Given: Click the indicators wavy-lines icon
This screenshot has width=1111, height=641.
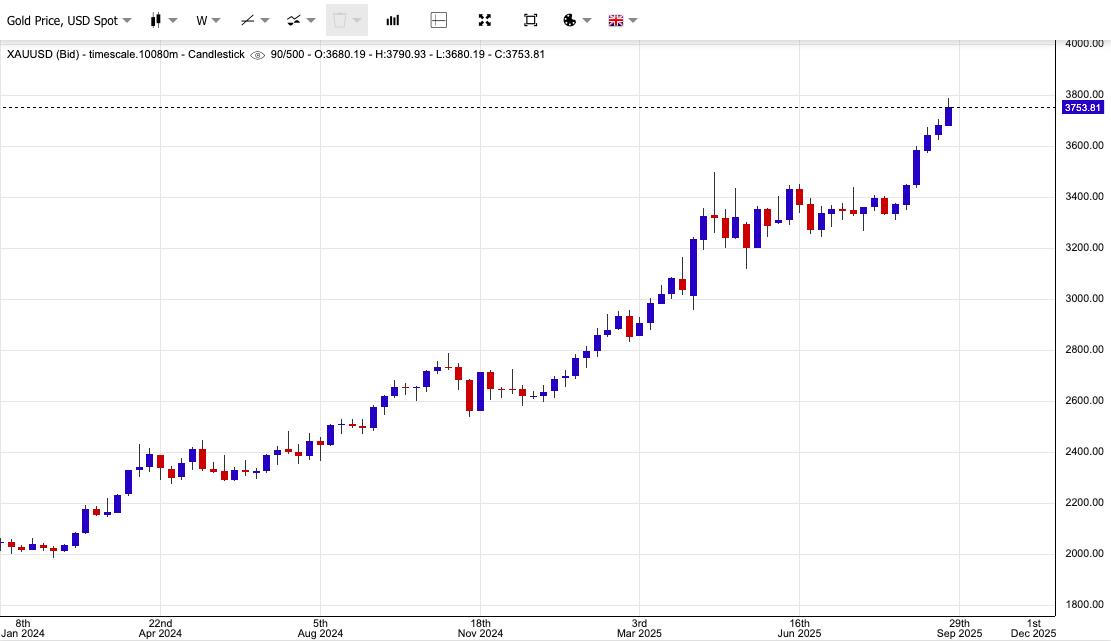Looking at the screenshot, I should pyautogui.click(x=293, y=21).
